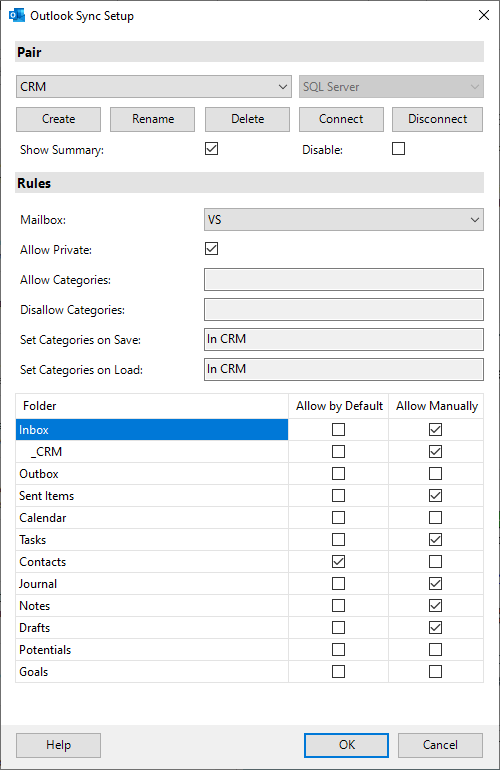Select the Calendar folder row
500x770 pixels.
(x=152, y=518)
